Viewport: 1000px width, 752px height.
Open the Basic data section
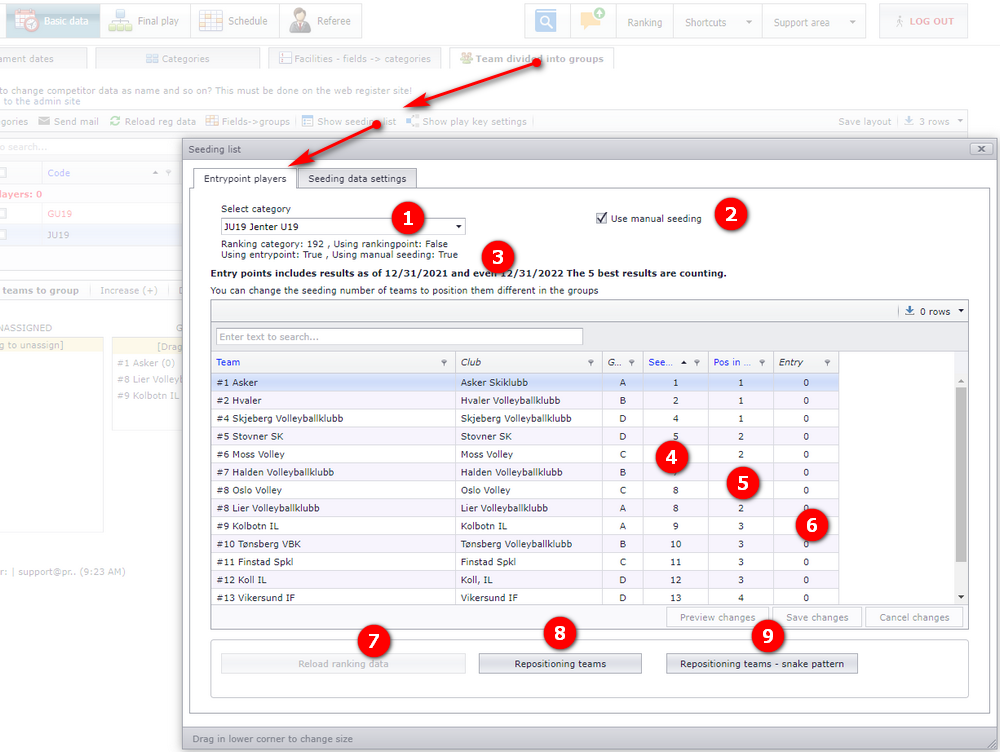point(53,21)
